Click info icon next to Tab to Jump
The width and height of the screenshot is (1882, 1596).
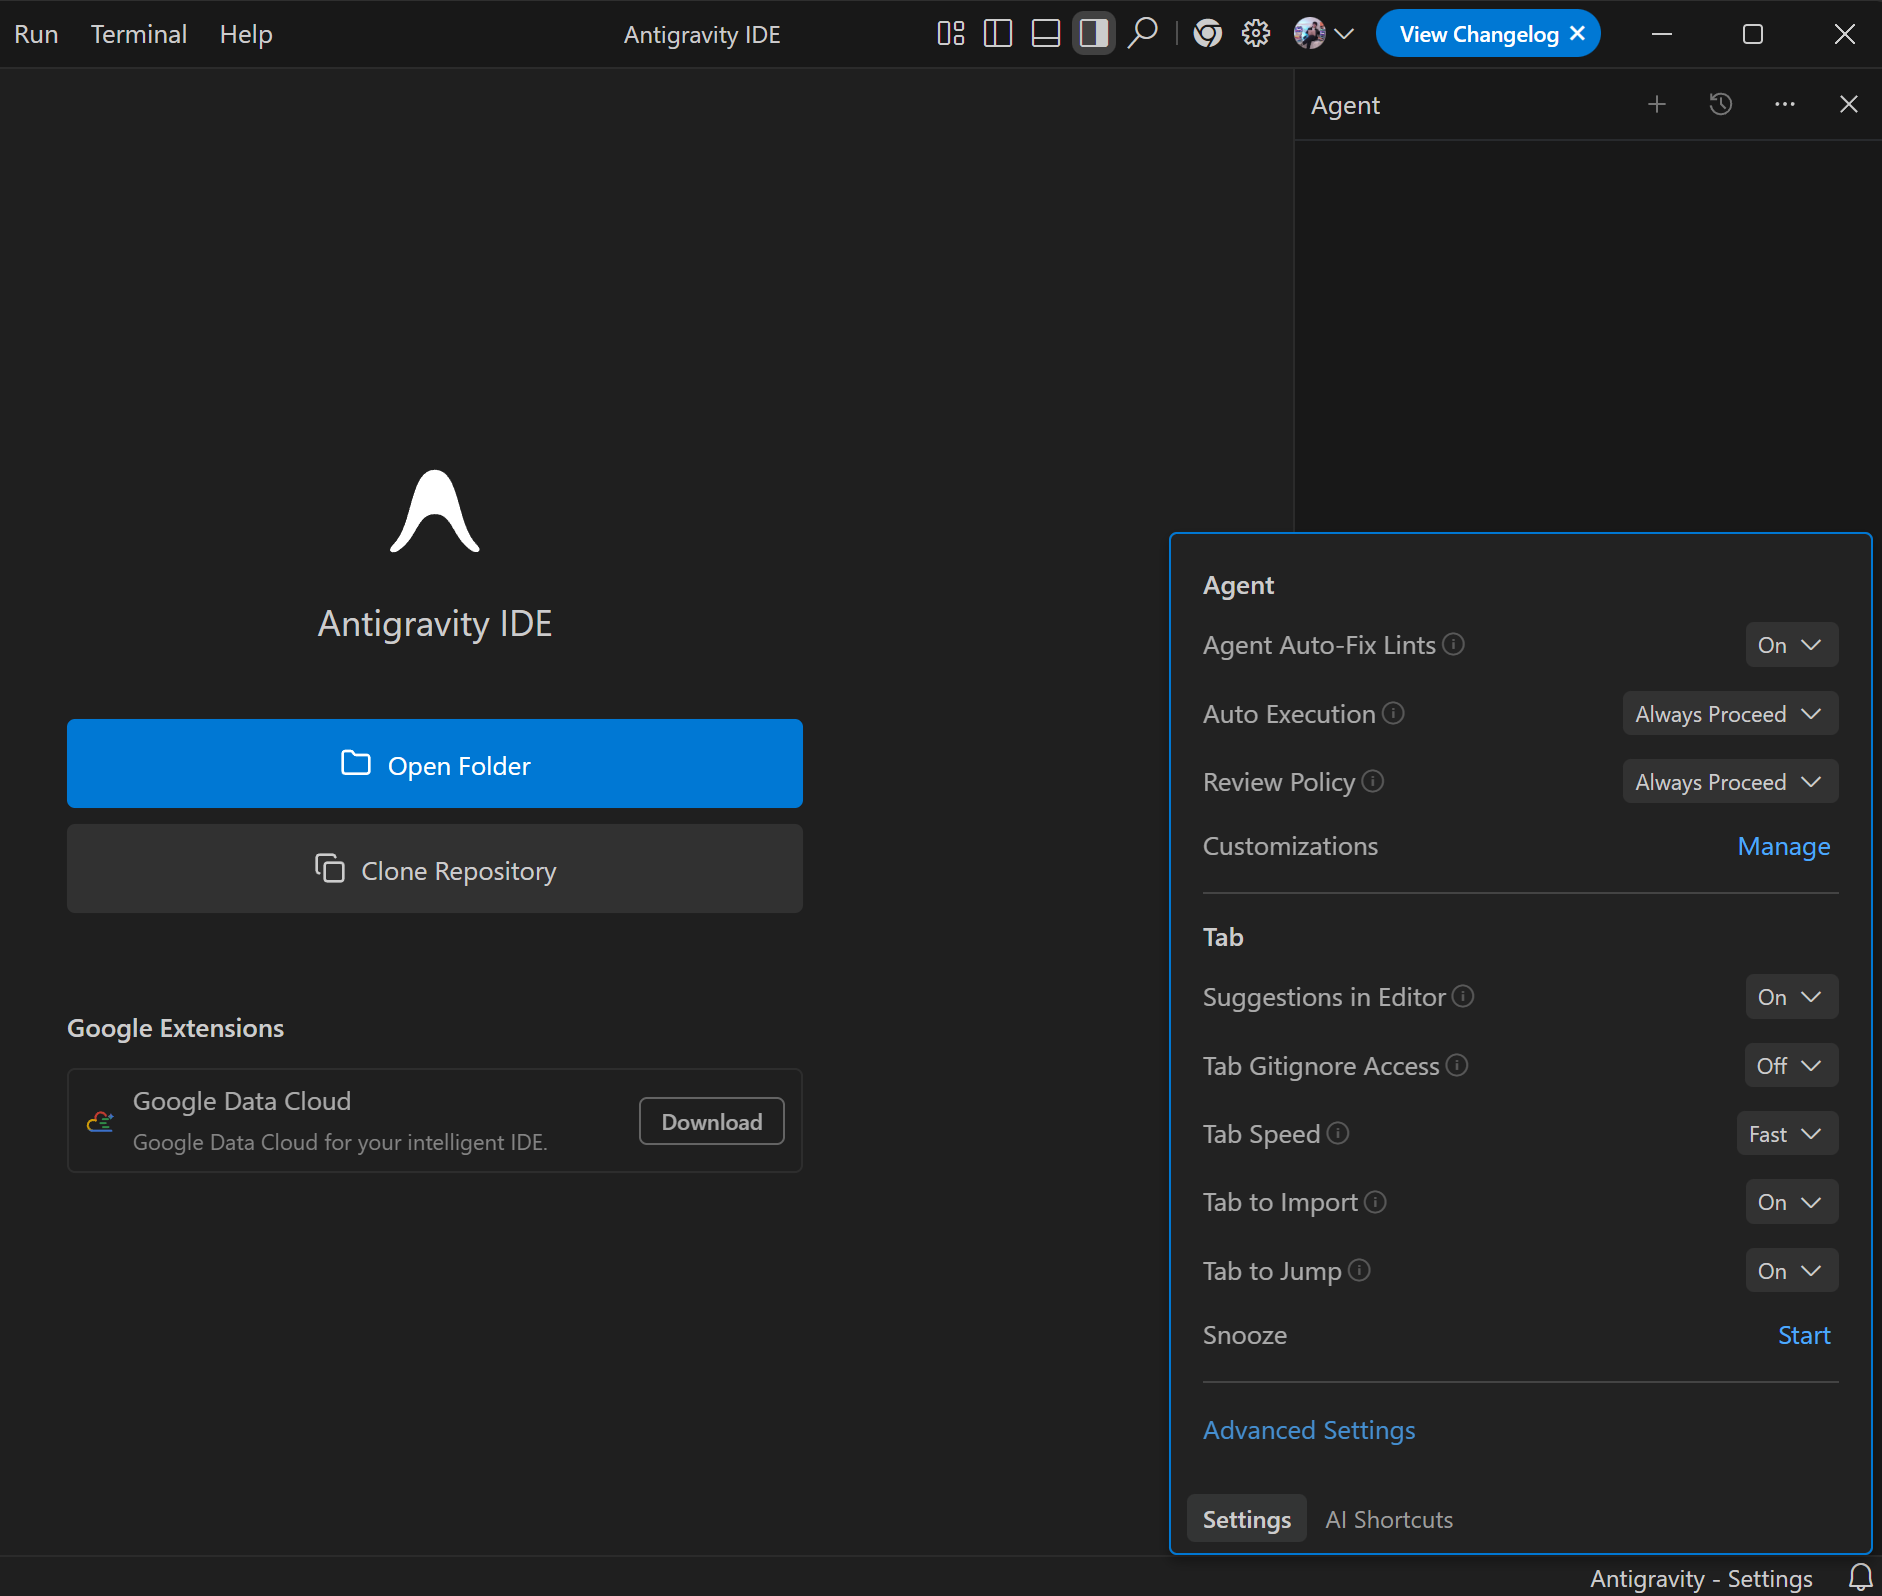coord(1359,1270)
